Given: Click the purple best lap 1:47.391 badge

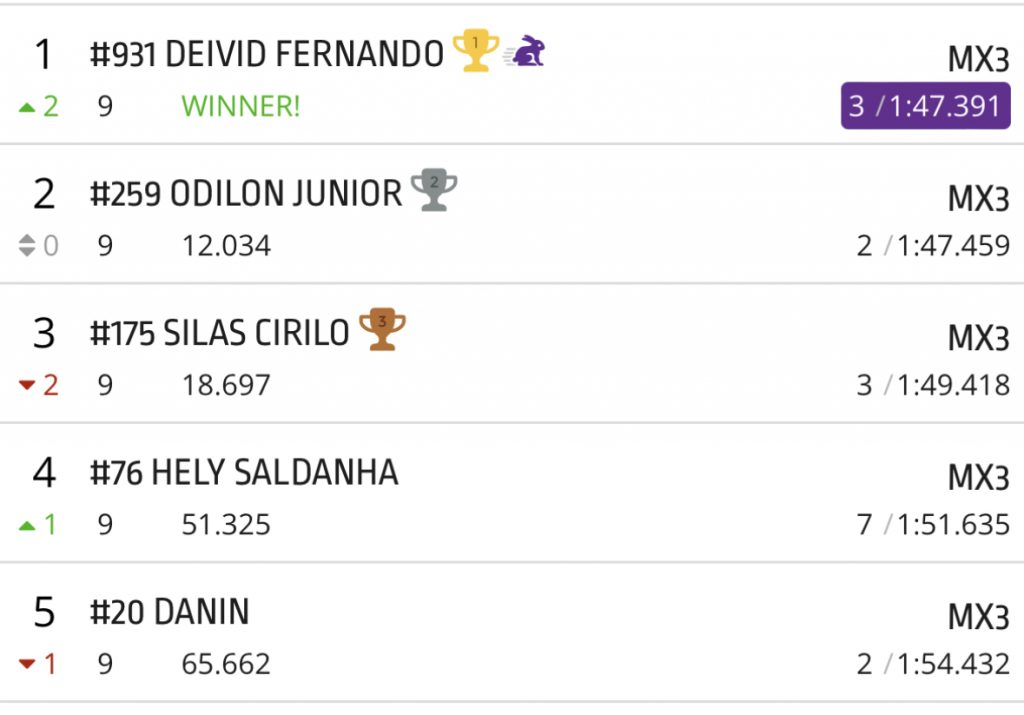Looking at the screenshot, I should [x=925, y=106].
